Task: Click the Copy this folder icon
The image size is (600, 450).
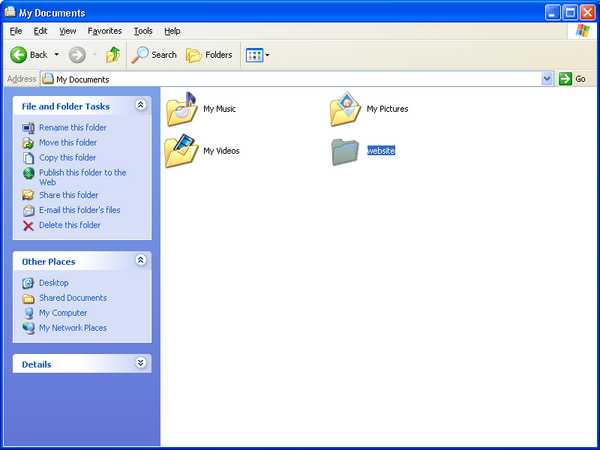Action: point(28,158)
